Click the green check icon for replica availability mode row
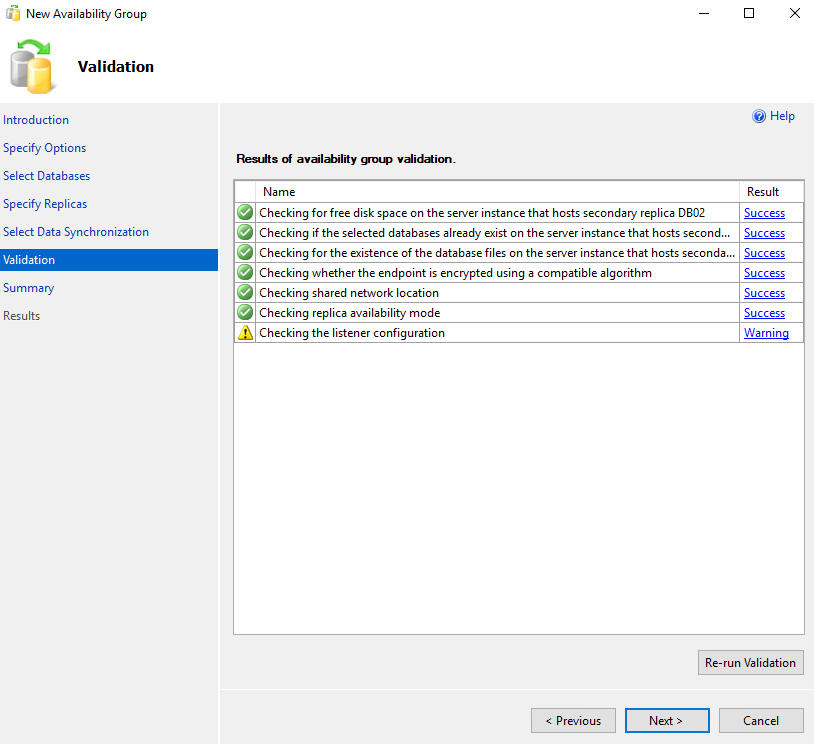The image size is (814, 744). tap(245, 313)
